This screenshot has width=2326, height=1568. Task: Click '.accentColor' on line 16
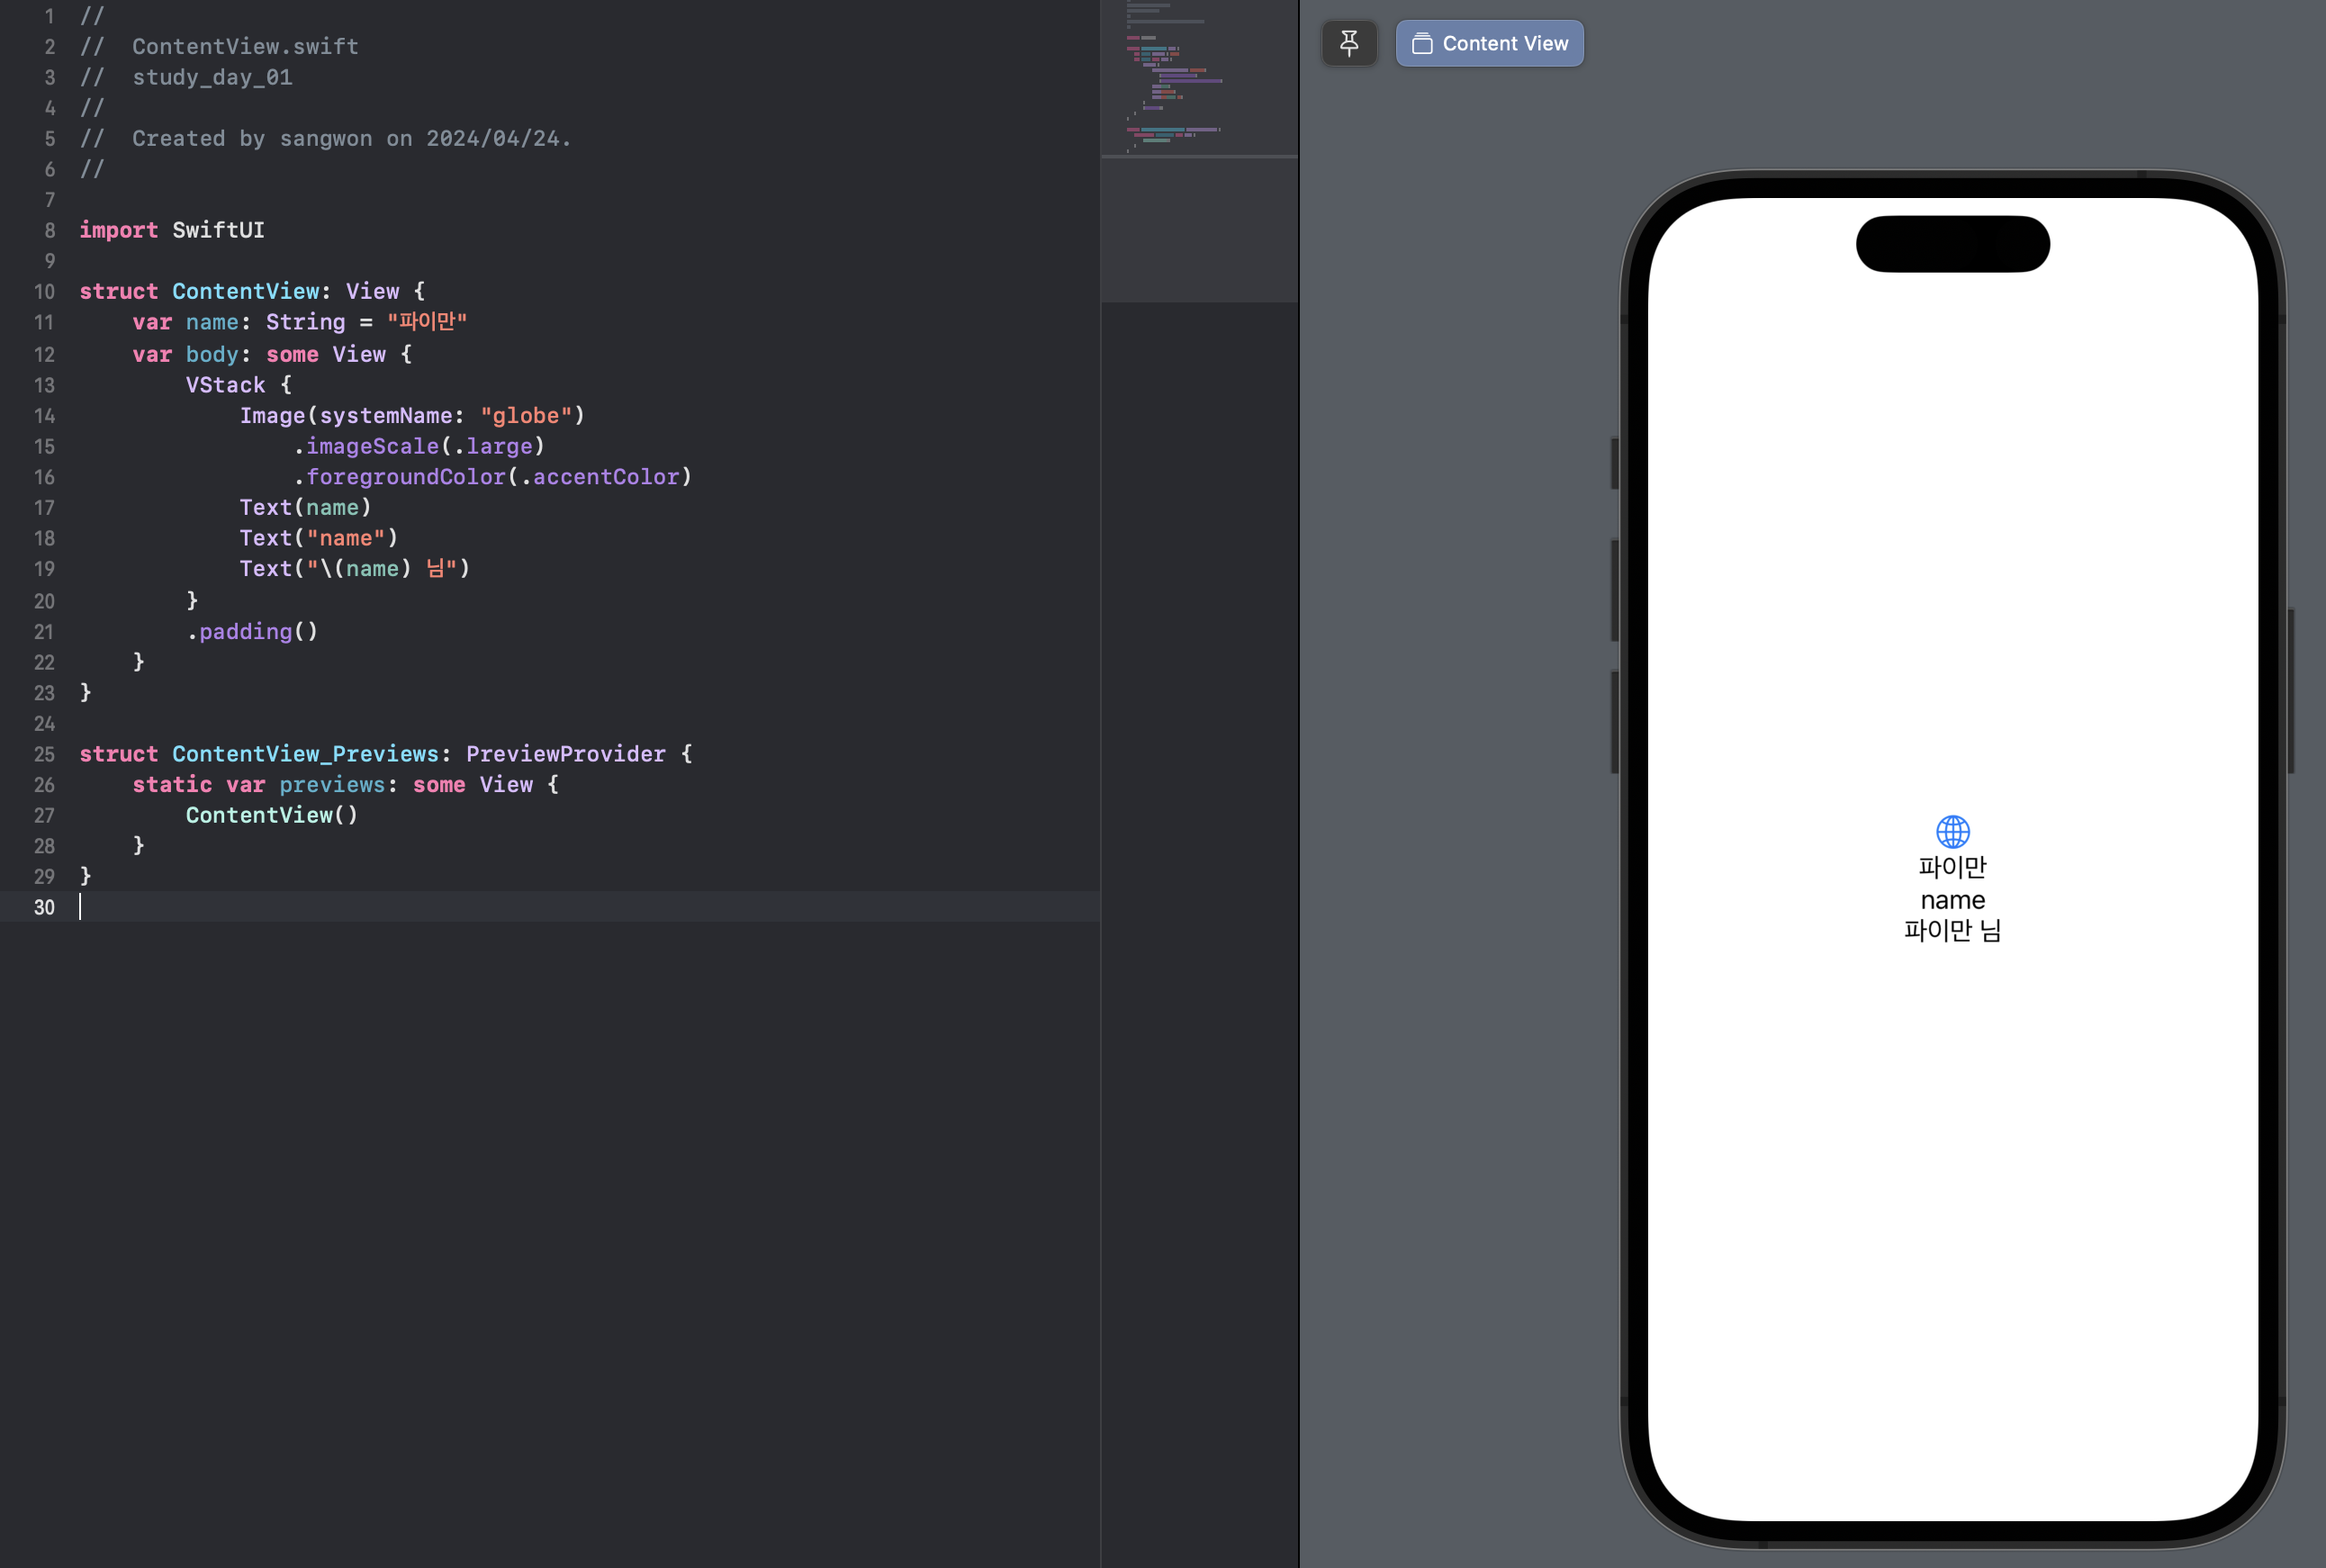point(600,477)
